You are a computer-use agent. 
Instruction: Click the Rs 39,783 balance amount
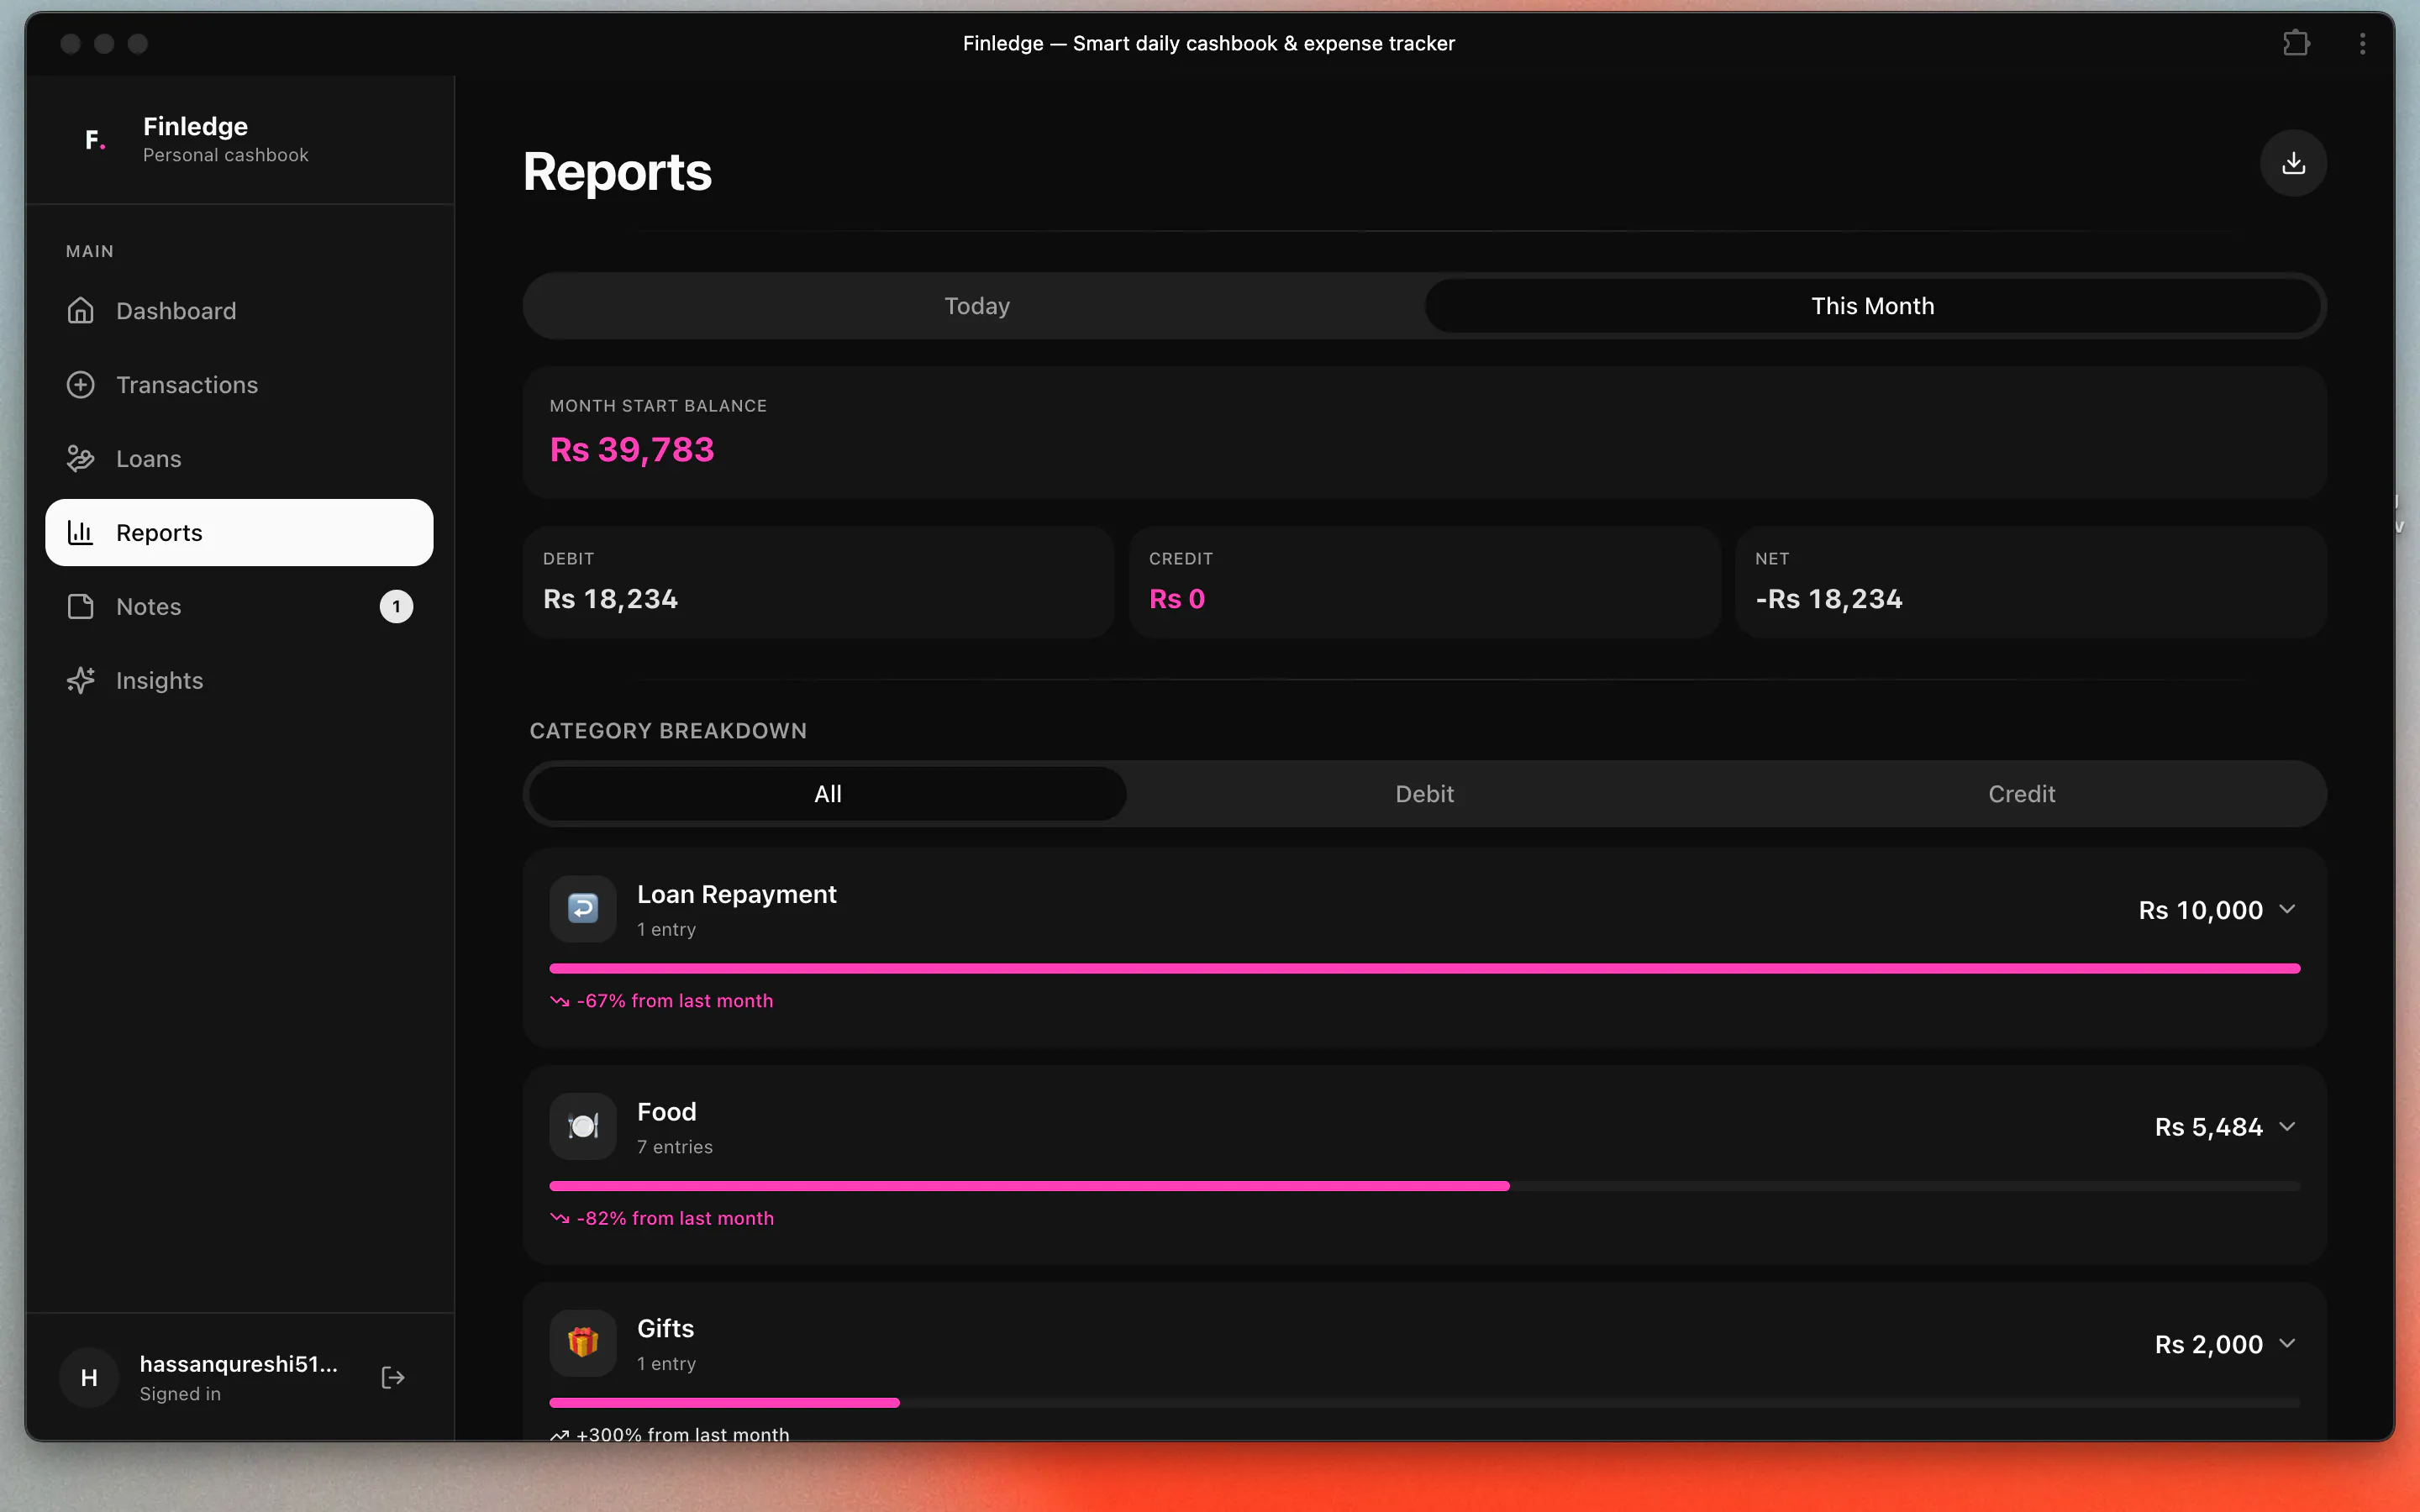(632, 450)
